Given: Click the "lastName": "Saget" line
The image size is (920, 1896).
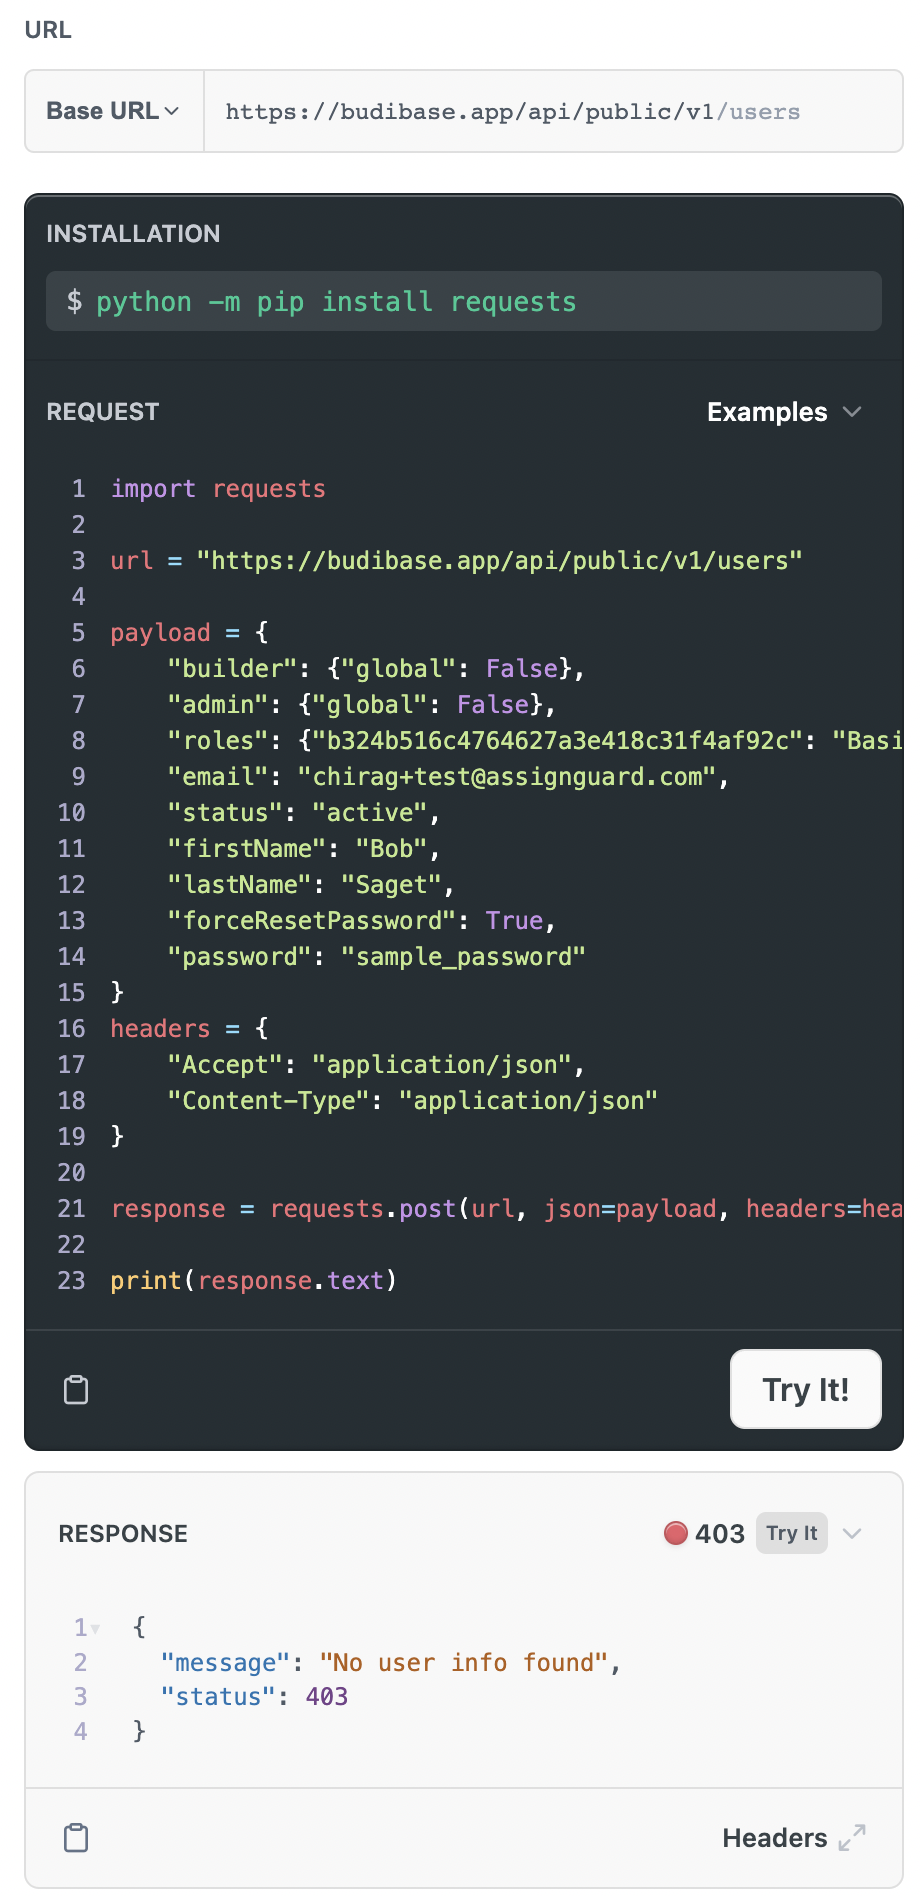Looking at the screenshot, I should tap(311, 885).
